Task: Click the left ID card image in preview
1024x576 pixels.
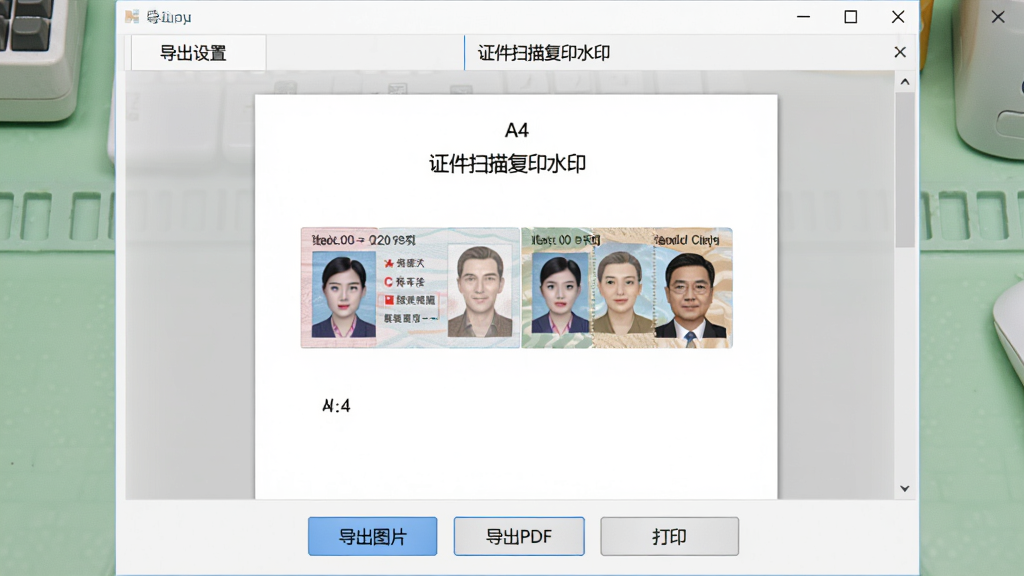Action: pyautogui.click(x=410, y=287)
